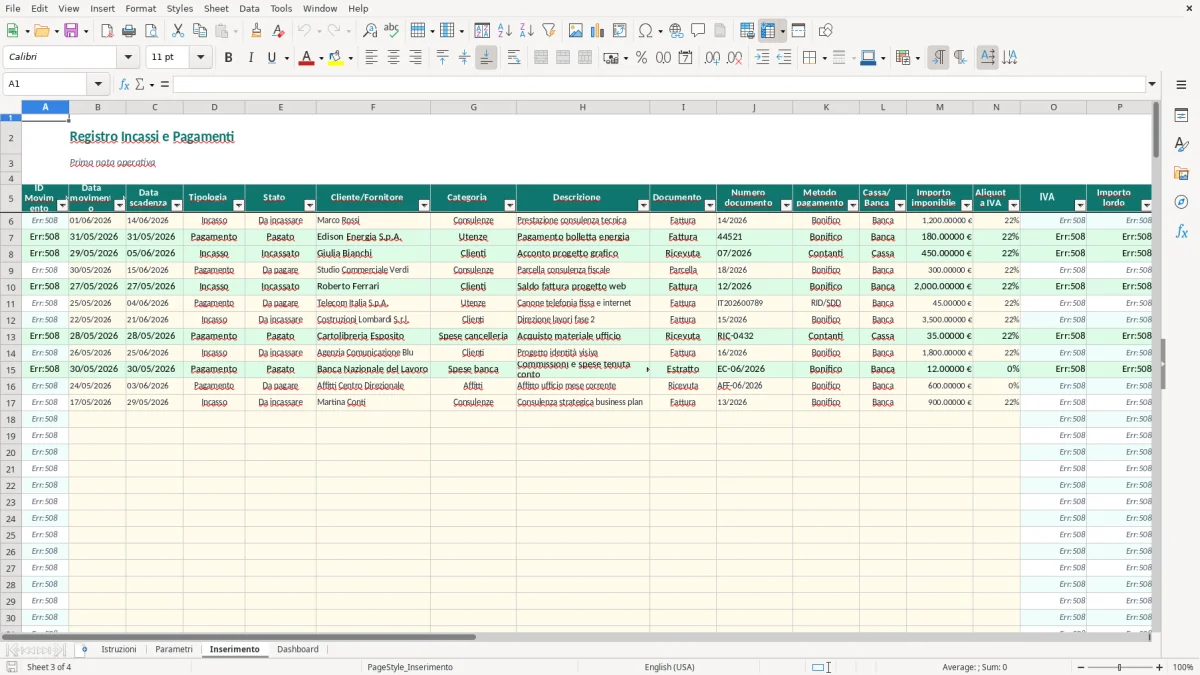Click the English (USA) language status

[x=669, y=667]
